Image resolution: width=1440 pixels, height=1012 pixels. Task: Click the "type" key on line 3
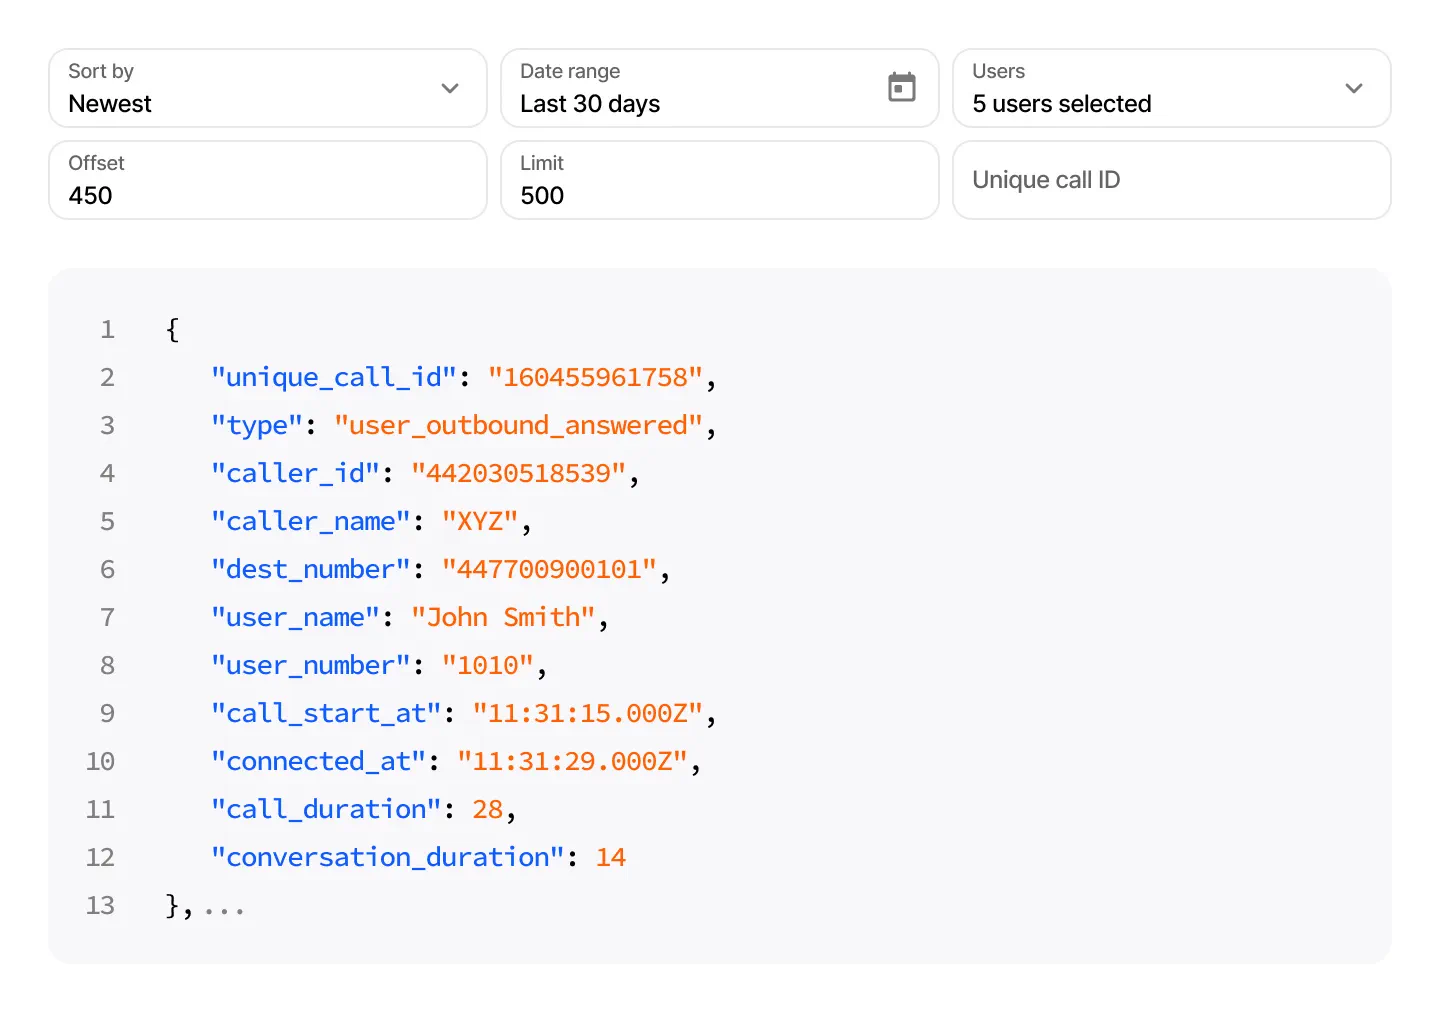(x=257, y=425)
